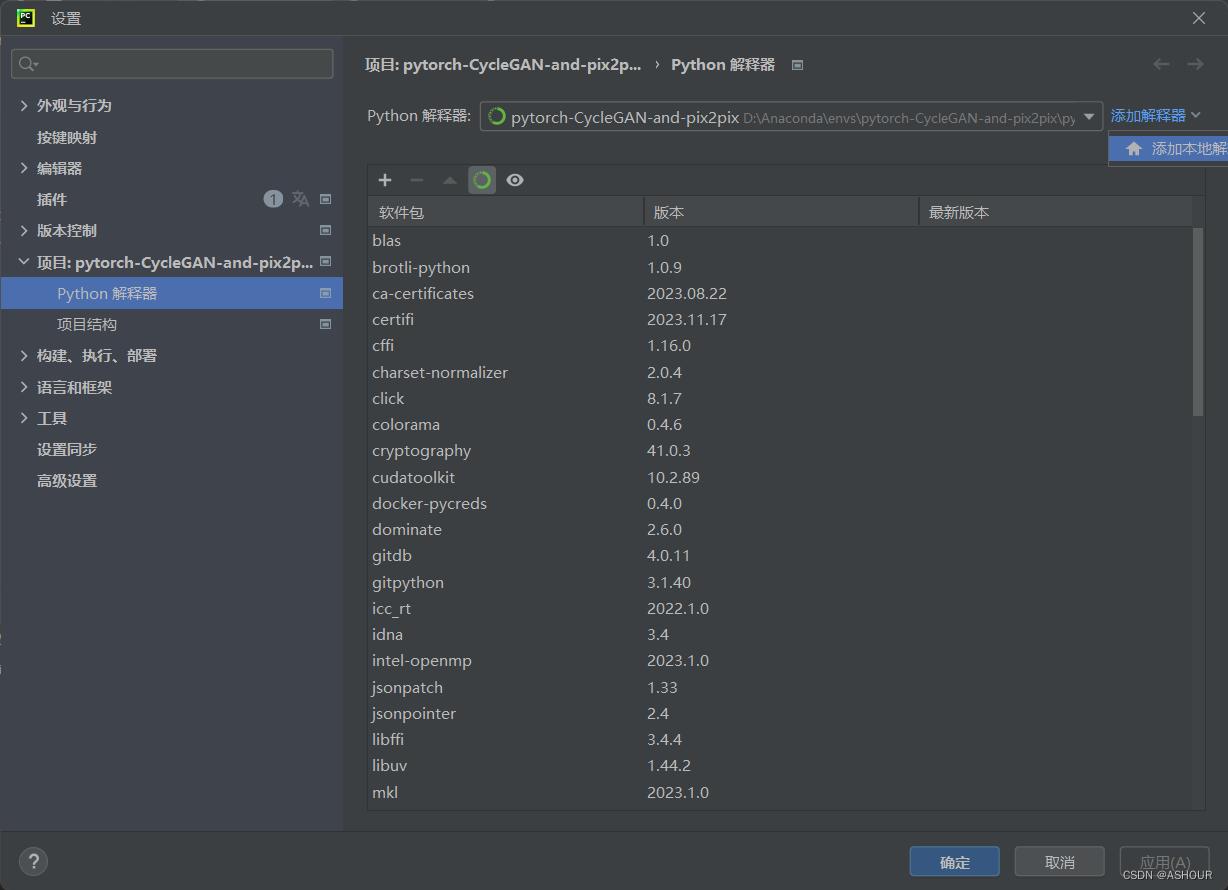Viewport: 1228px width, 890px height.
Task: Click the install package plus icon
Action: (x=385, y=180)
